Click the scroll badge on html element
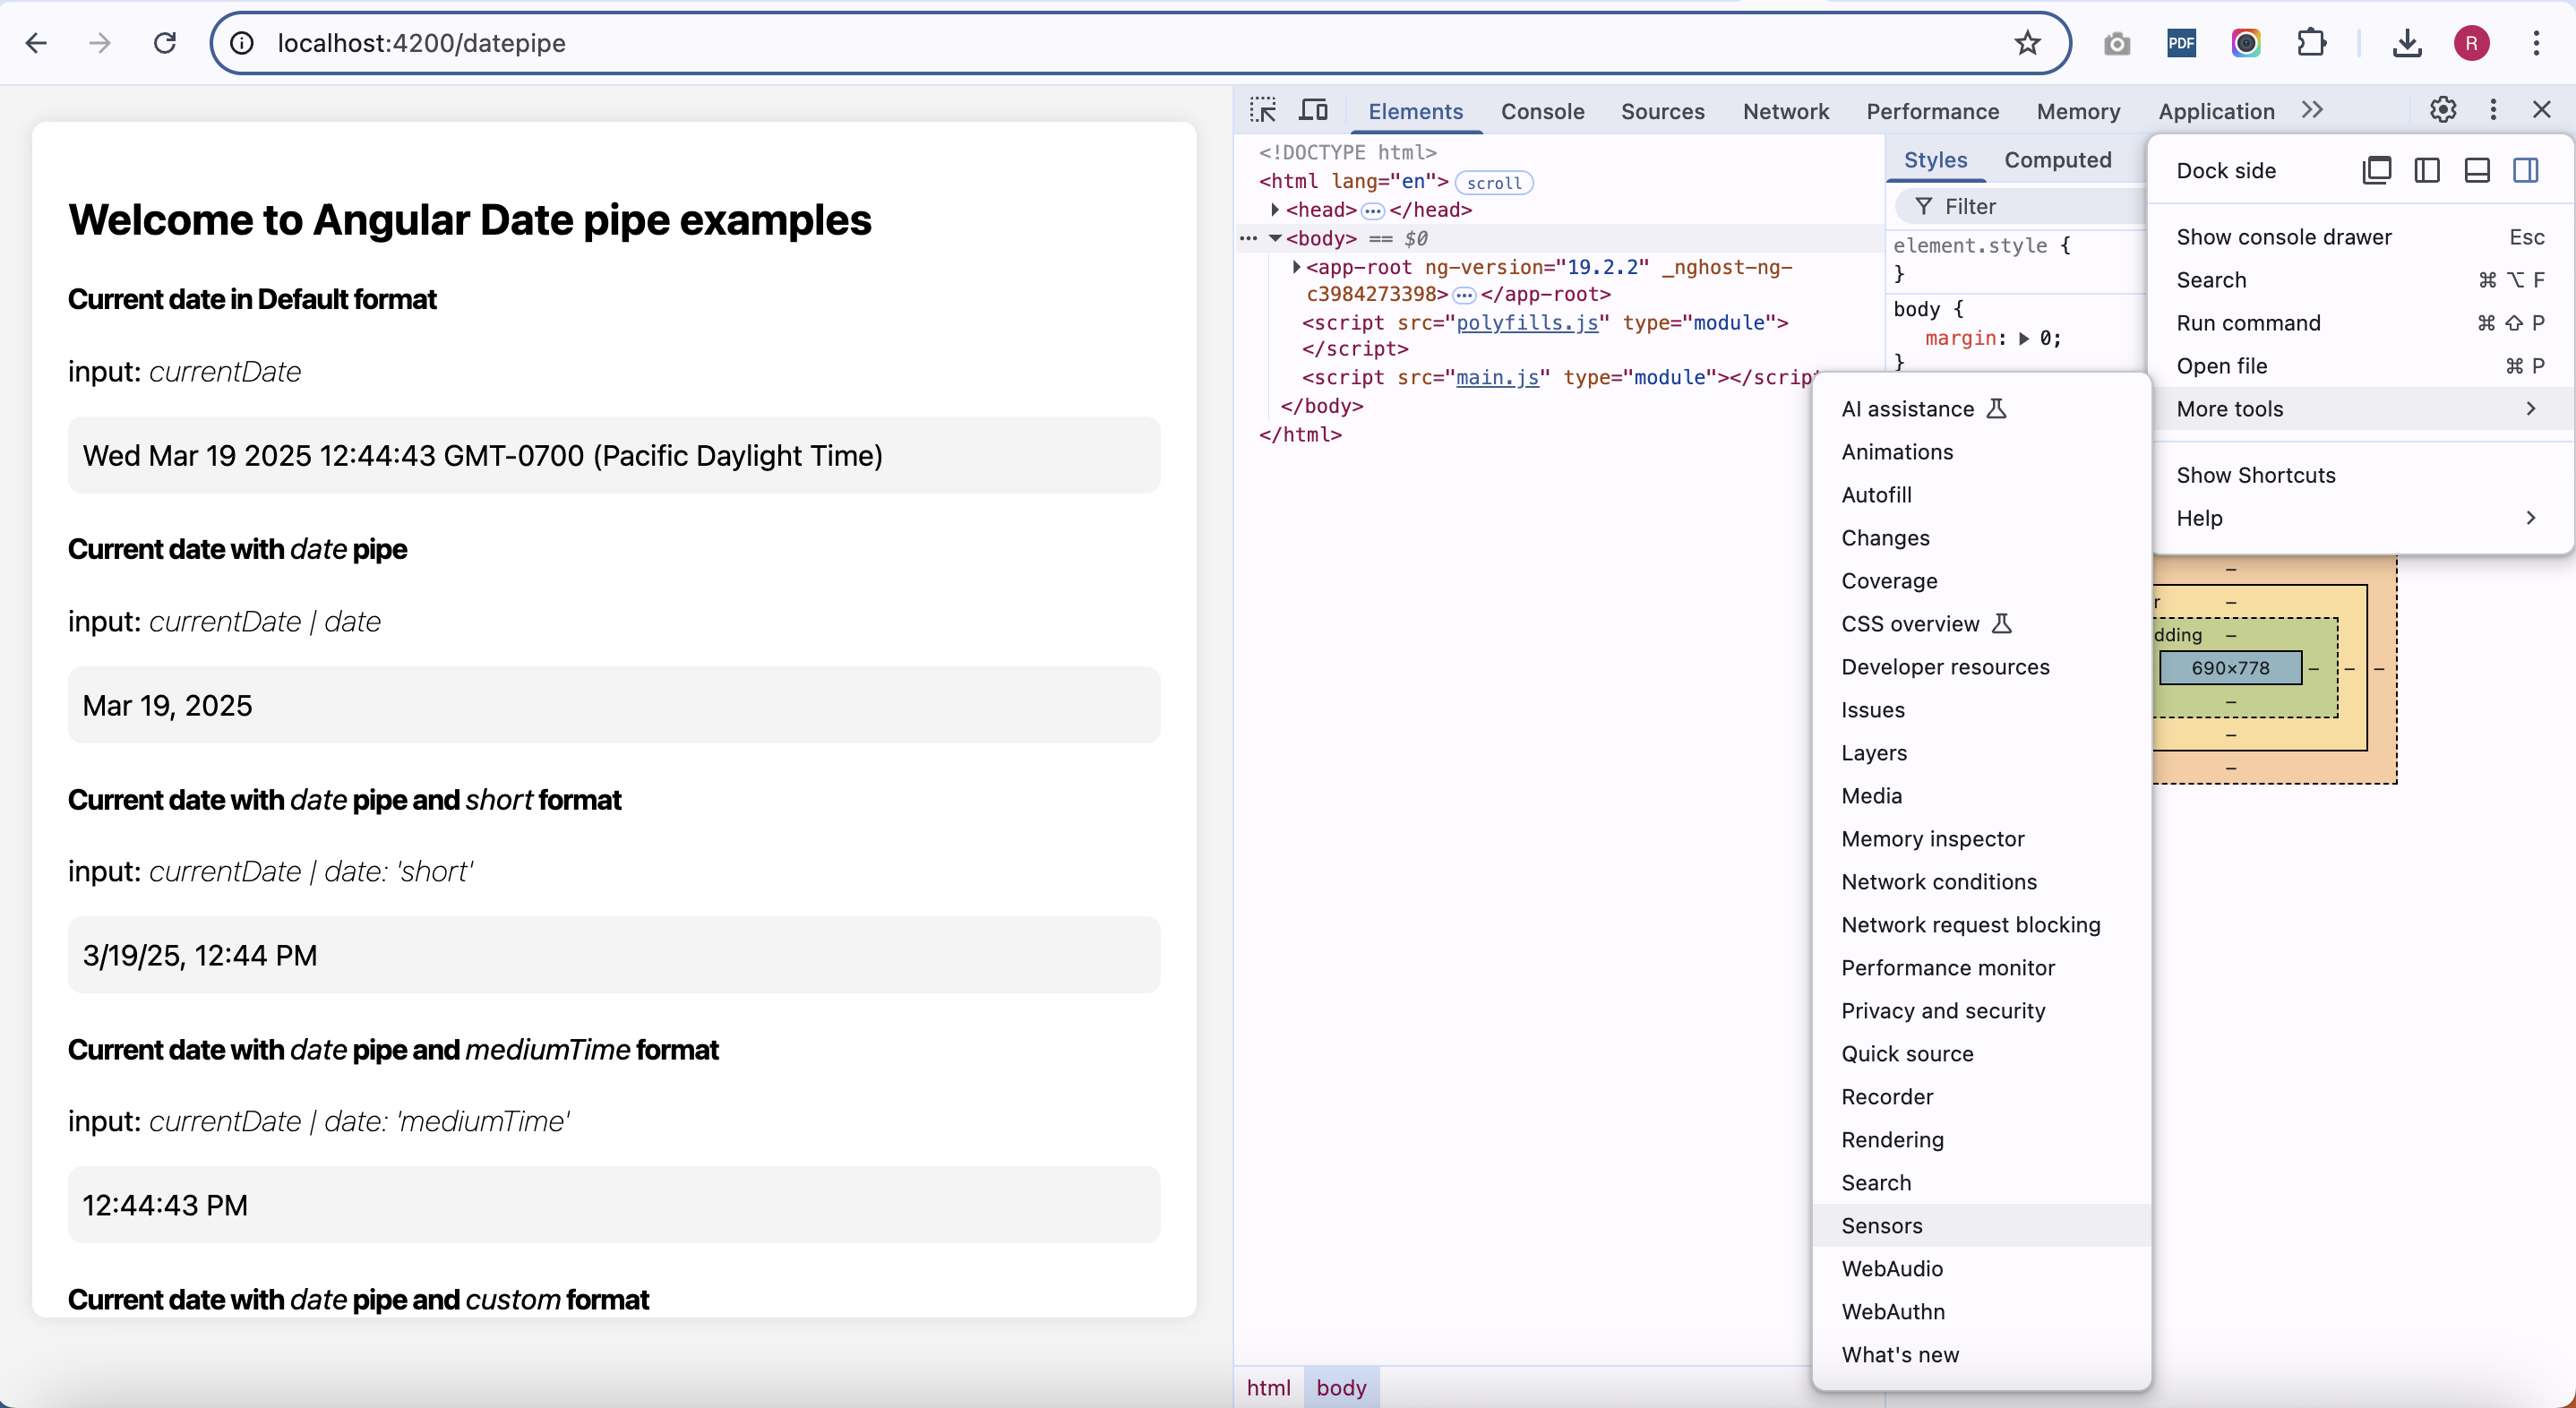The height and width of the screenshot is (1408, 2576). pos(1494,182)
